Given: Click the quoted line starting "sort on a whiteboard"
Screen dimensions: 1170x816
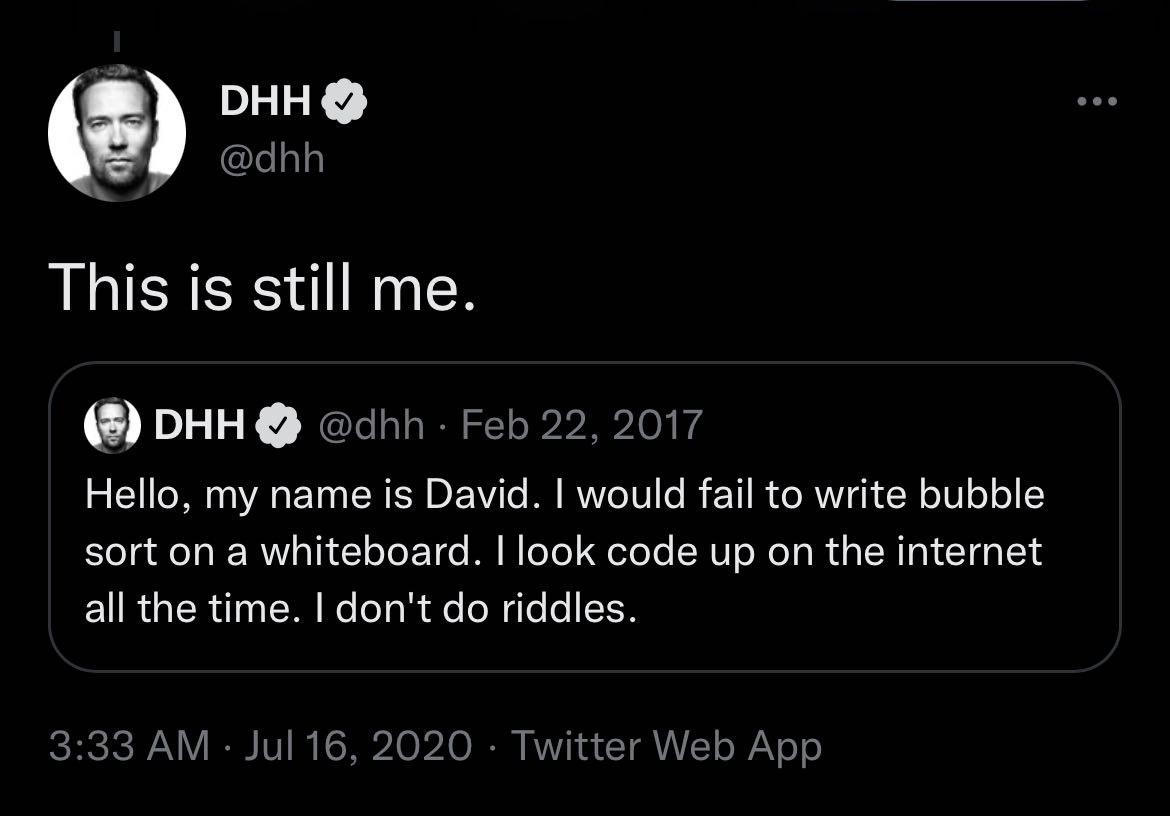Looking at the screenshot, I should (x=563, y=551).
